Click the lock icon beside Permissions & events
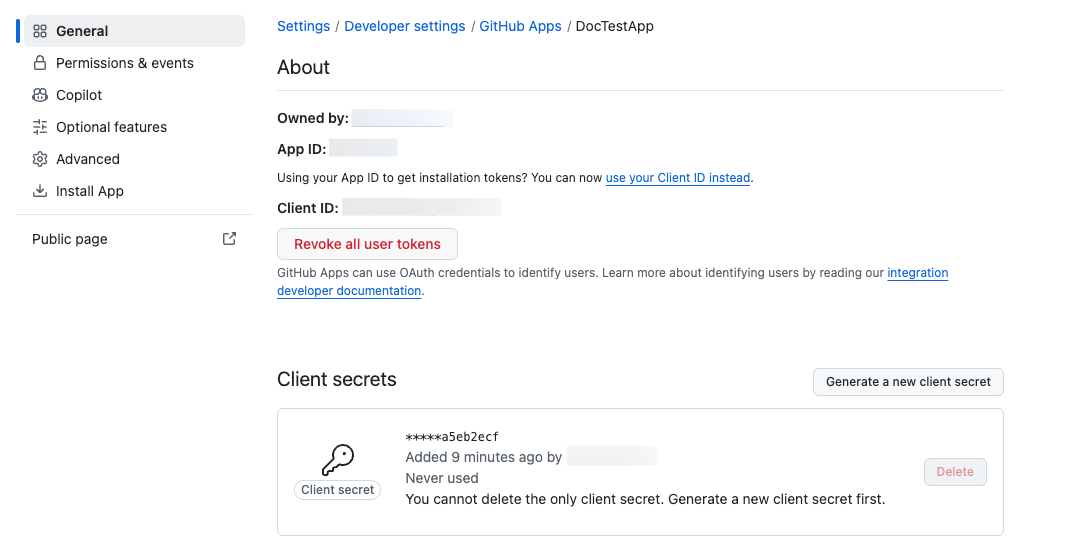Viewport: 1065px width, 557px height. click(x=40, y=63)
